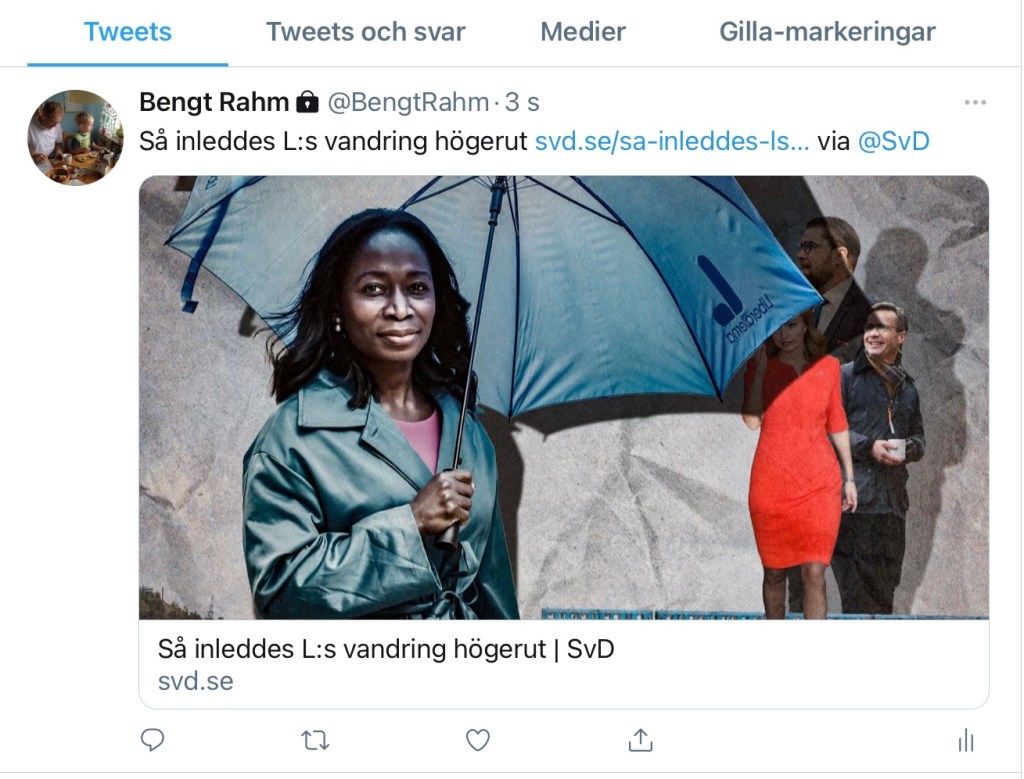Select the Medier tab
This screenshot has width=1024, height=779.
click(x=583, y=32)
